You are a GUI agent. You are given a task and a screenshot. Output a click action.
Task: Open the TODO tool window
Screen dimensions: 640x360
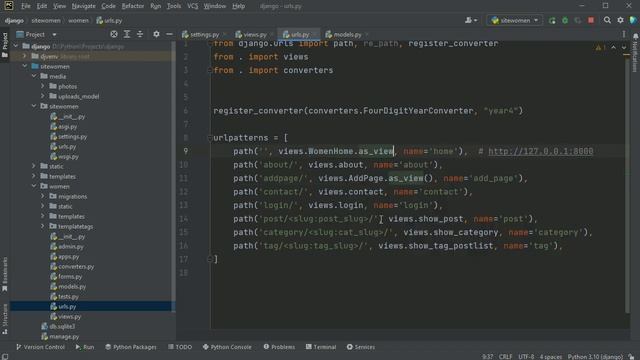tap(180, 347)
